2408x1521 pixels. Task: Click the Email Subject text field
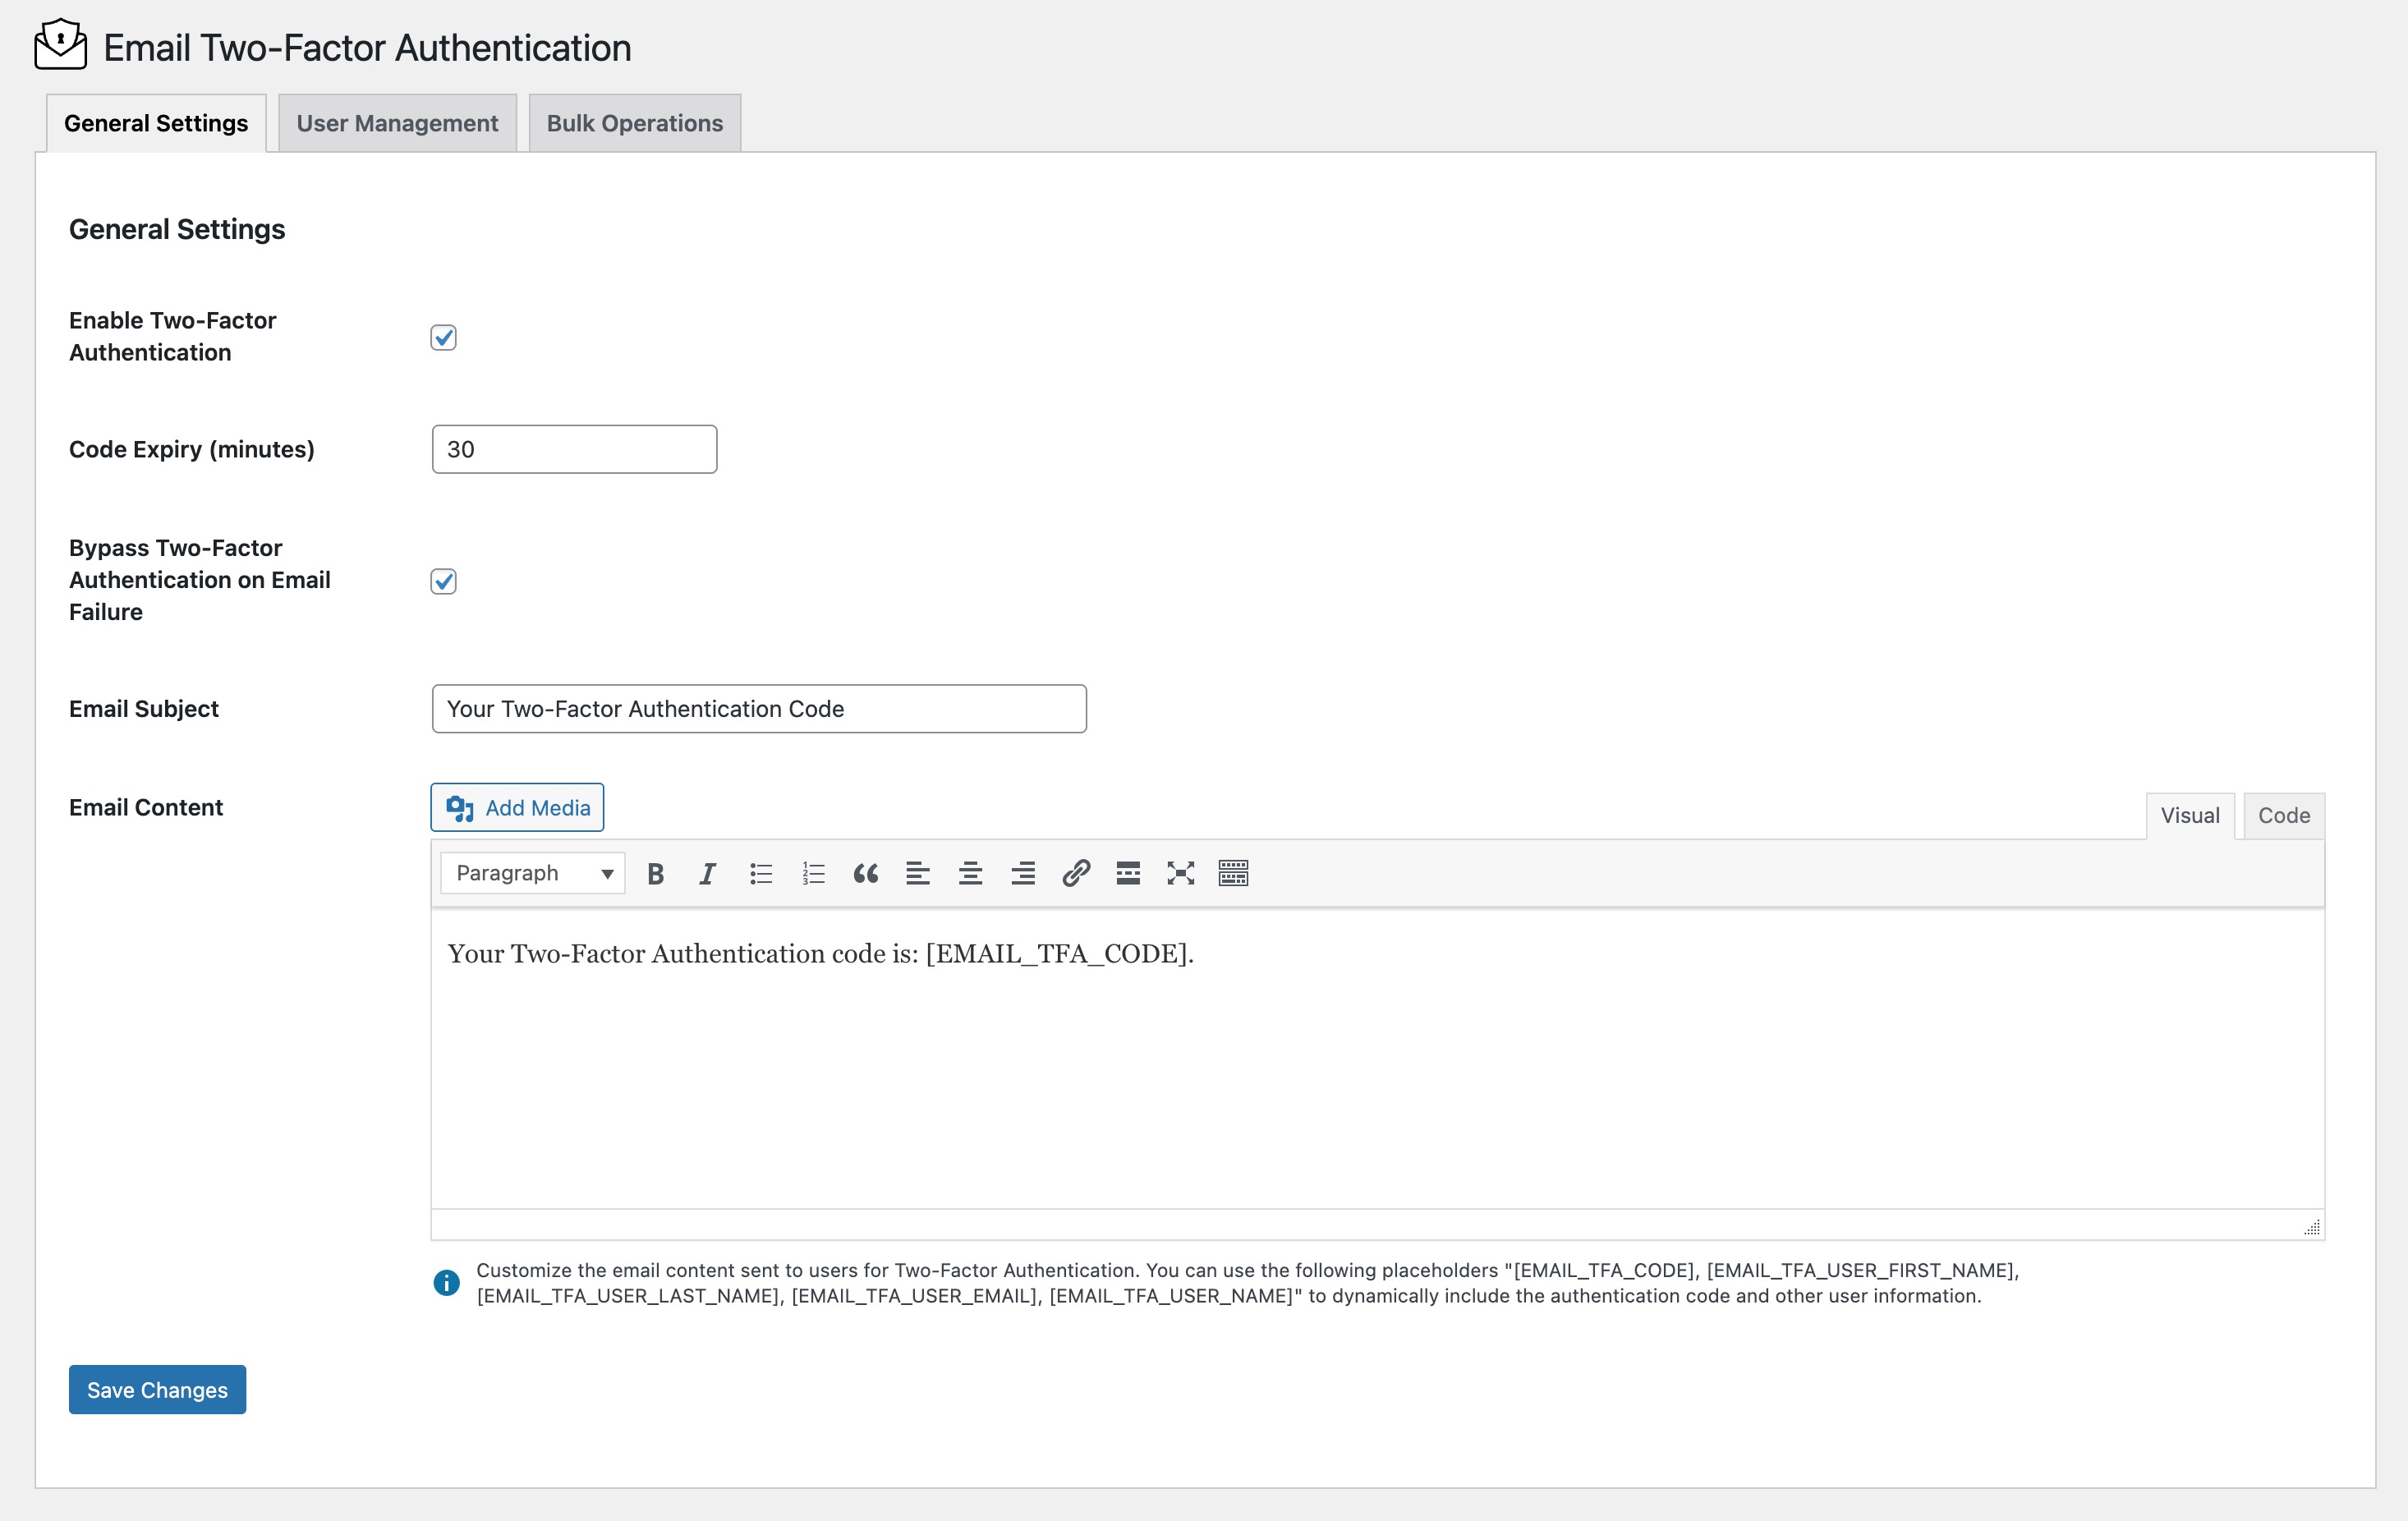click(x=758, y=709)
